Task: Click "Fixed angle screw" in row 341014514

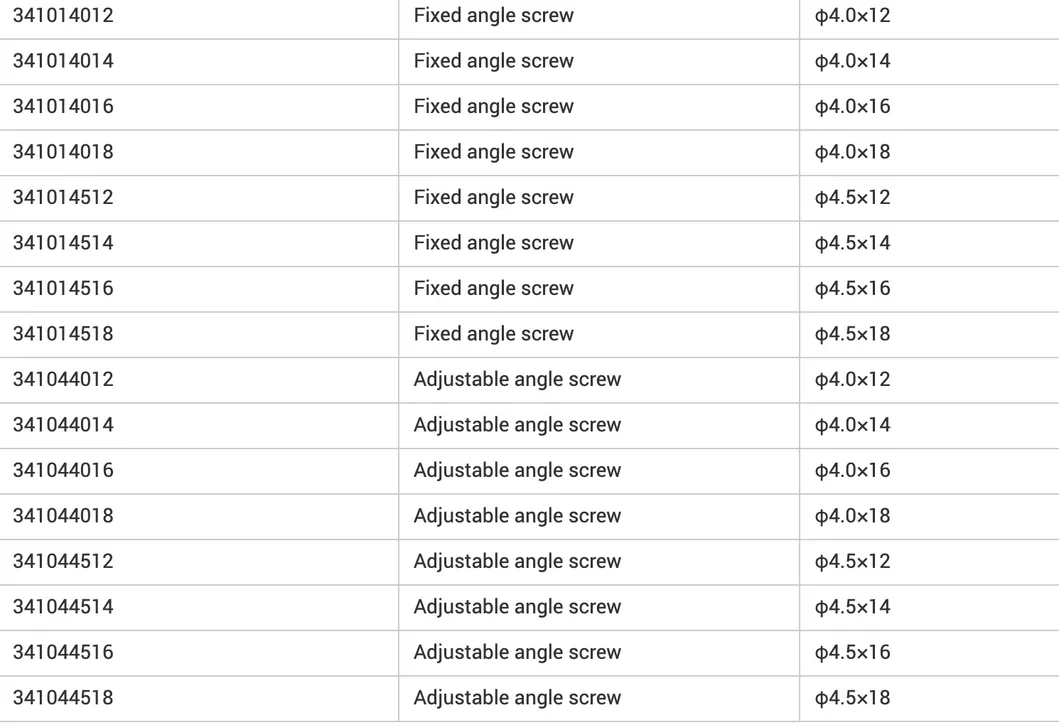Action: tap(494, 243)
